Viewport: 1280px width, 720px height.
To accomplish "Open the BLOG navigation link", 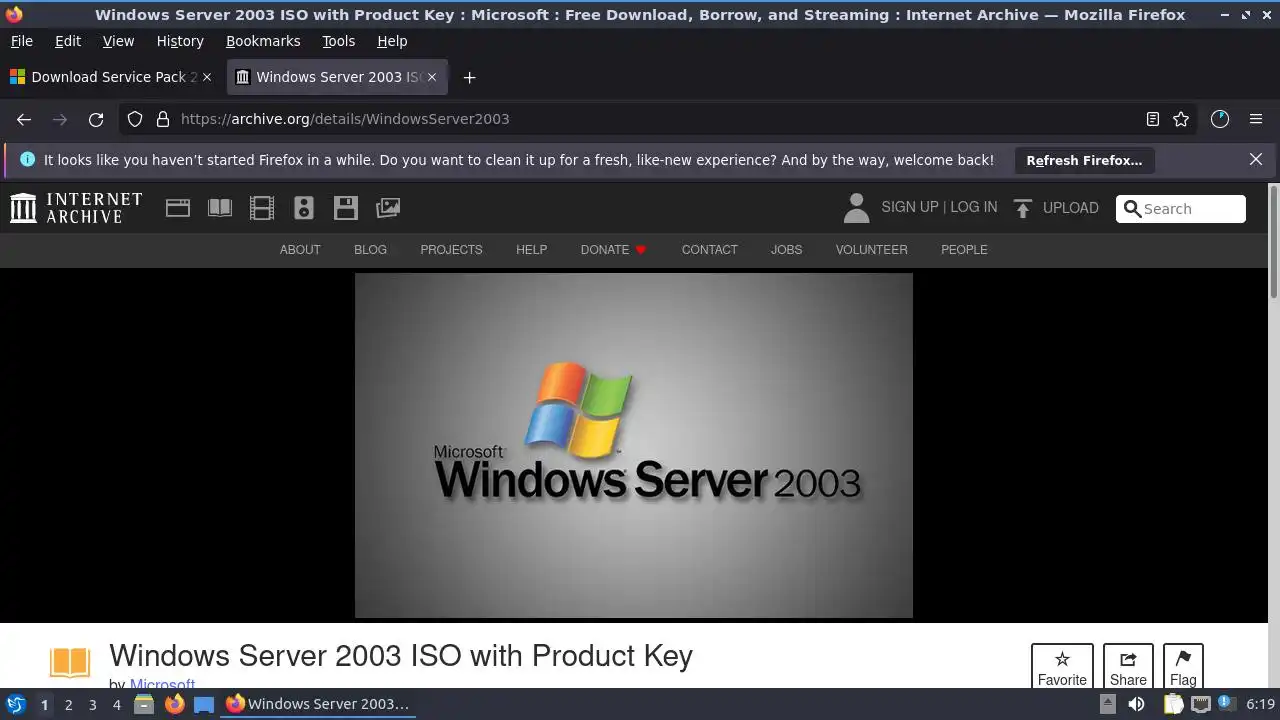I will [370, 250].
